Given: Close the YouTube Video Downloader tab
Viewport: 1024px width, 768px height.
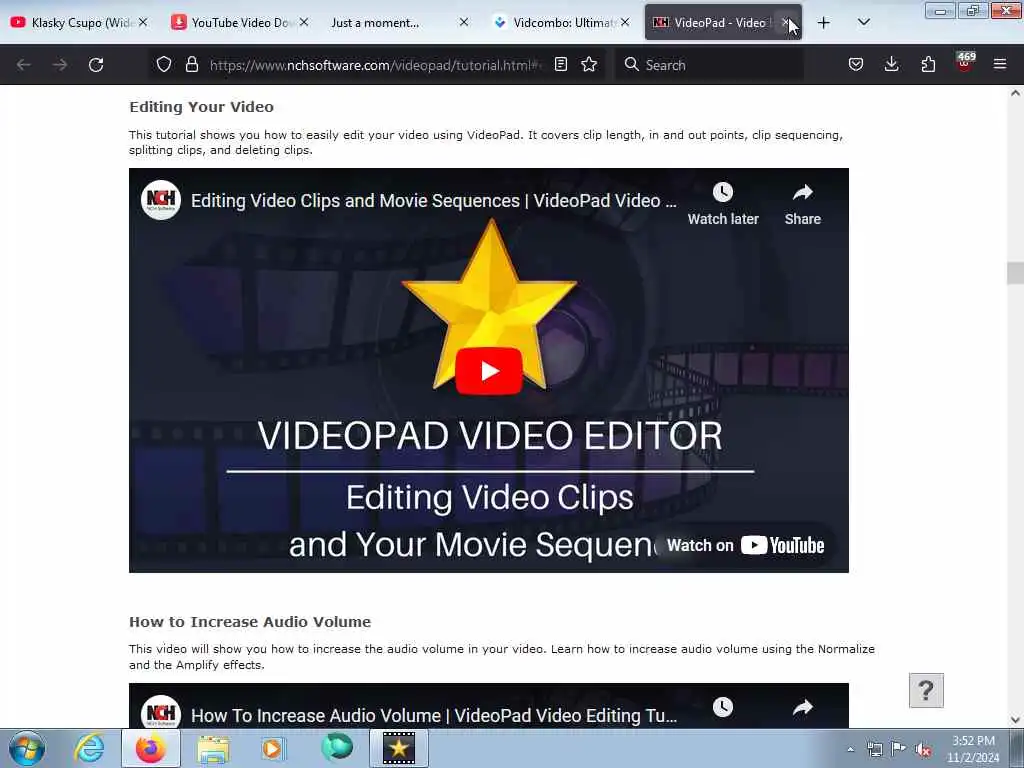Looking at the screenshot, I should (304, 23).
